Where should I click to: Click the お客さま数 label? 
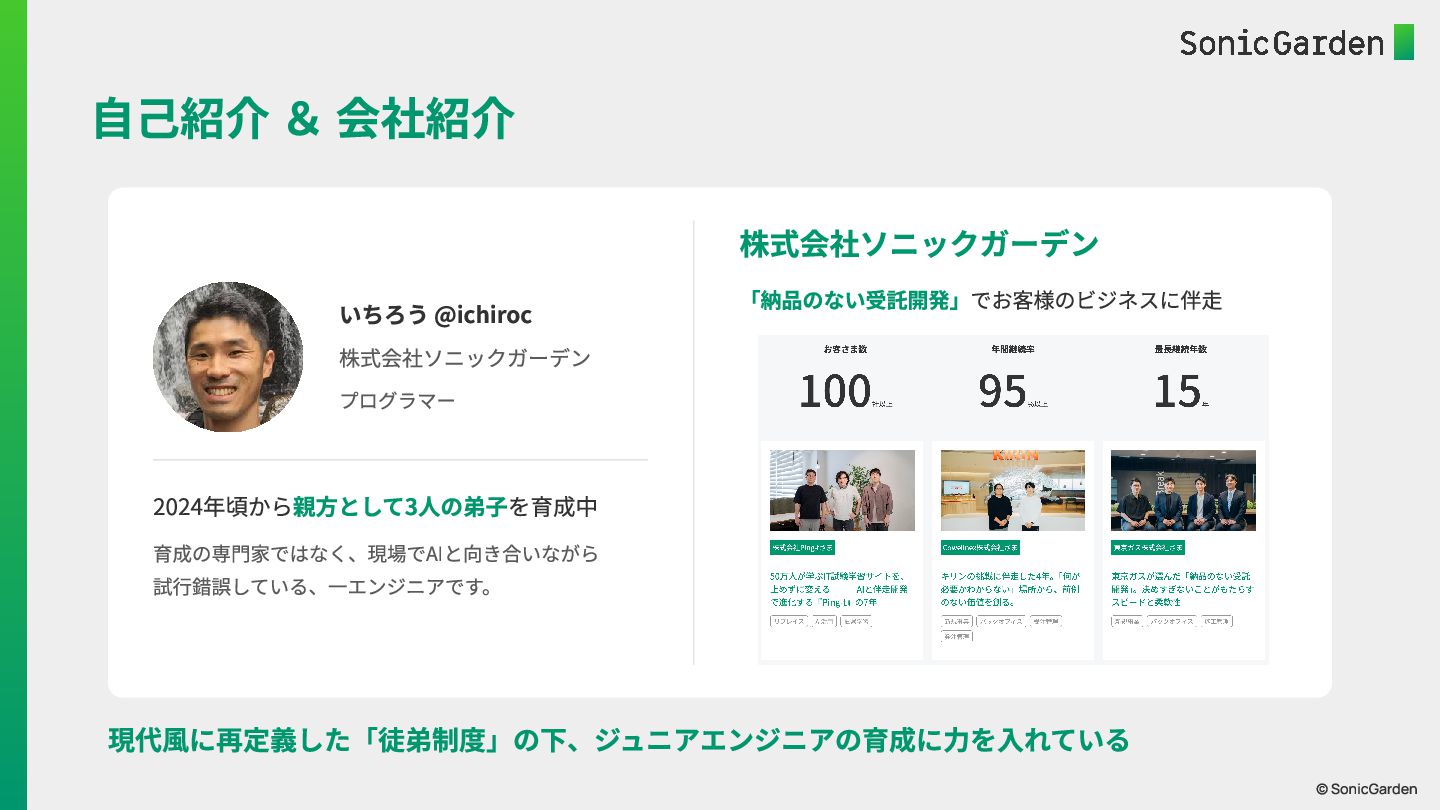tap(845, 349)
